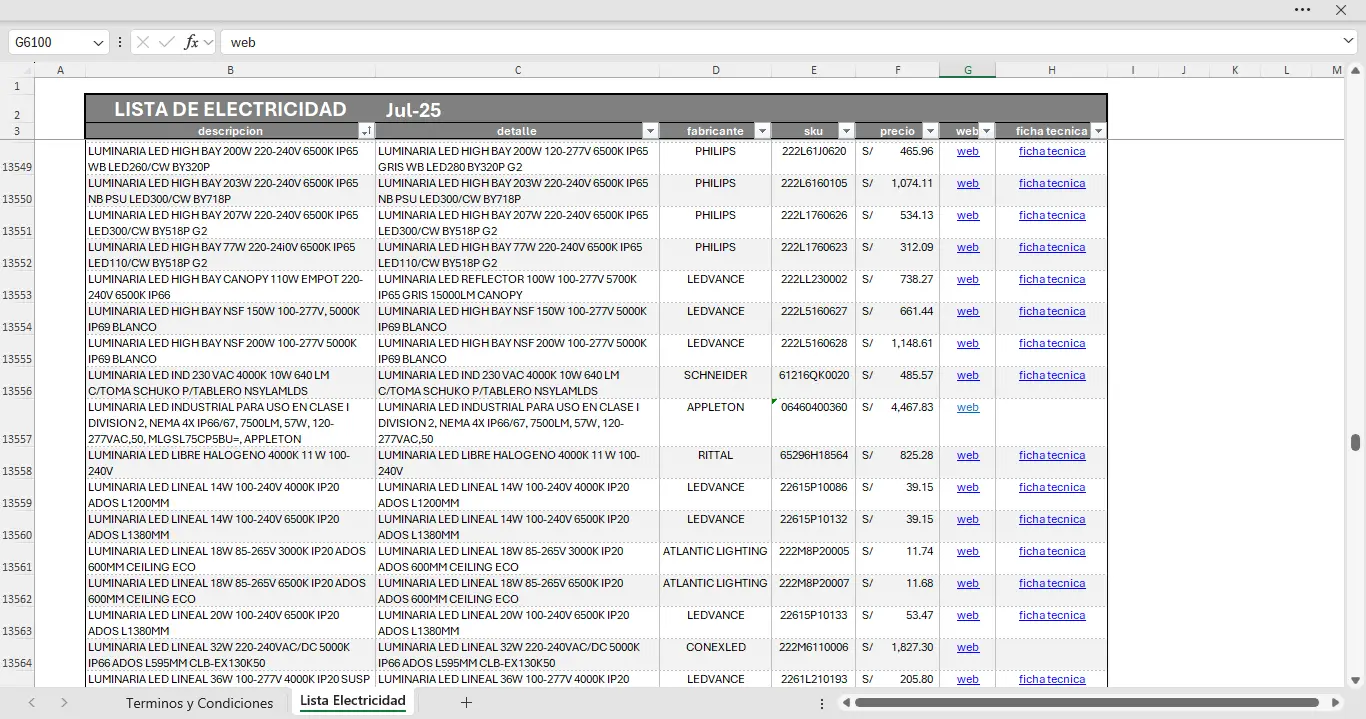
Task: Go to previous sheet with left arrow
Action: [32, 703]
